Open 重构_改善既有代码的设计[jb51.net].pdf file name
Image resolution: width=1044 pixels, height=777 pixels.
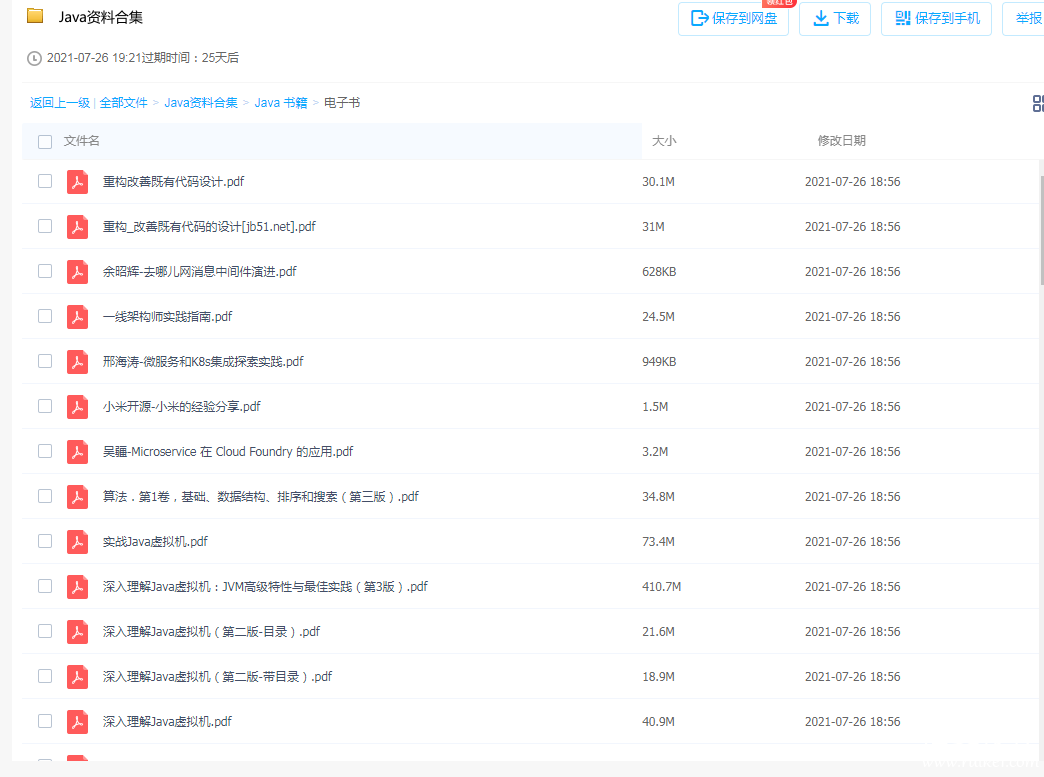point(209,227)
